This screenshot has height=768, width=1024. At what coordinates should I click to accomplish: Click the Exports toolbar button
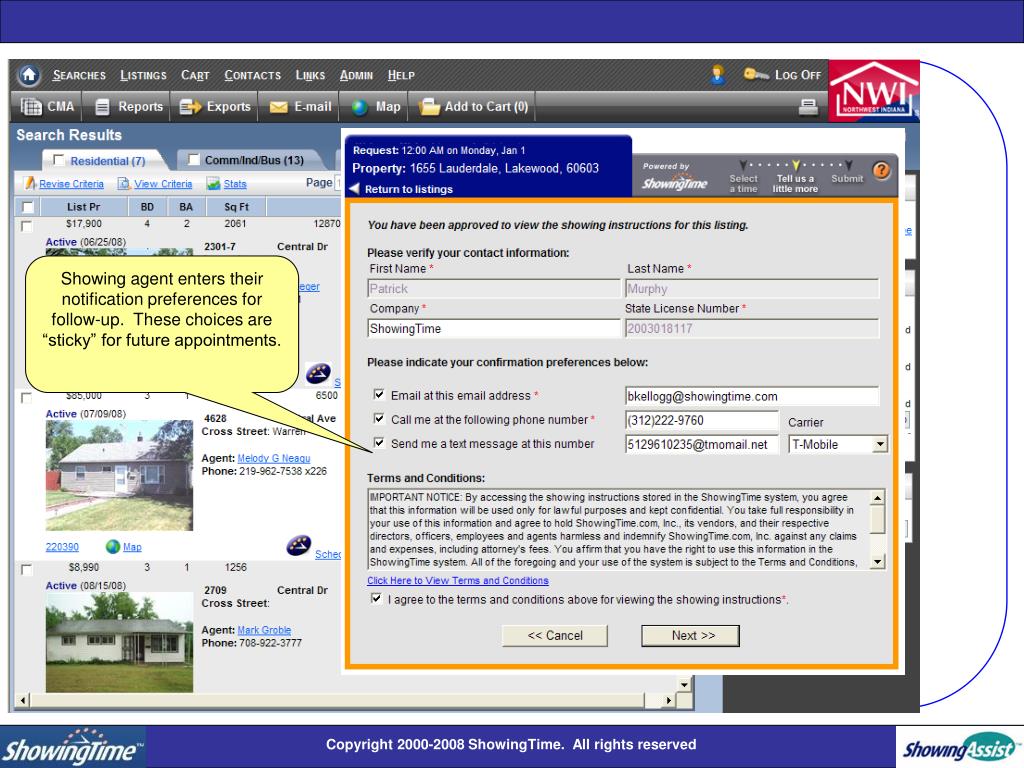click(x=215, y=106)
